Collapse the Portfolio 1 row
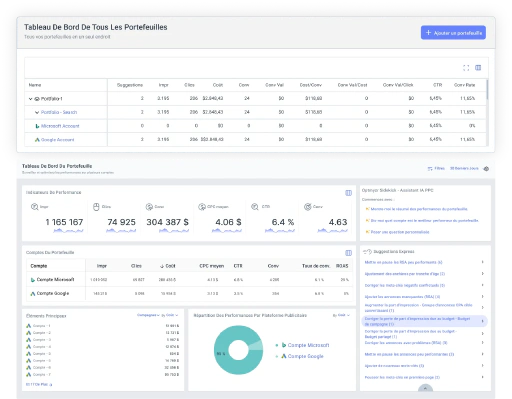The width and height of the screenshot is (512, 399). pos(30,99)
